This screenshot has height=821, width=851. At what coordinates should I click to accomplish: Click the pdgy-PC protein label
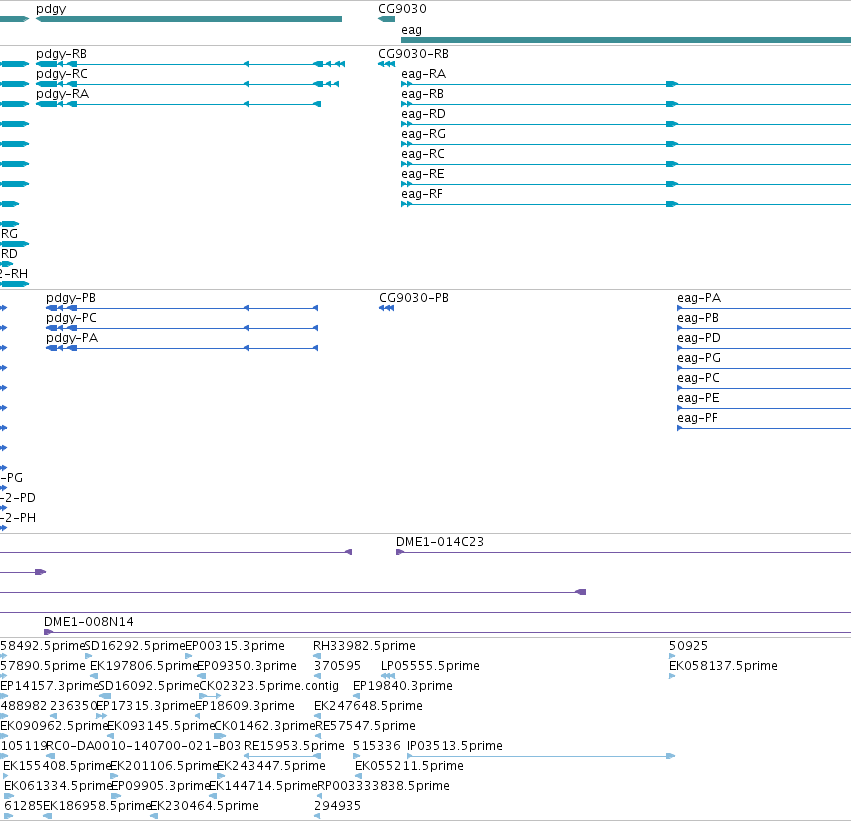pos(71,318)
